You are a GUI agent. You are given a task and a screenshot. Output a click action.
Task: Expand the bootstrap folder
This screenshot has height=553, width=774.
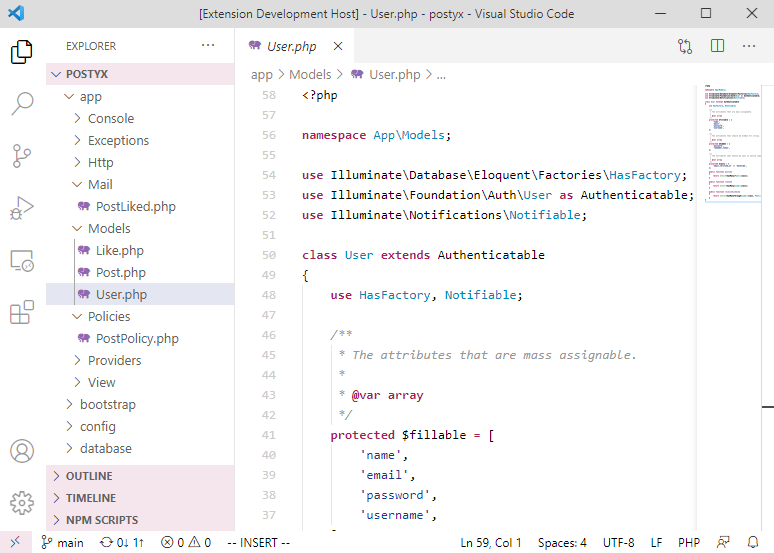click(140, 404)
